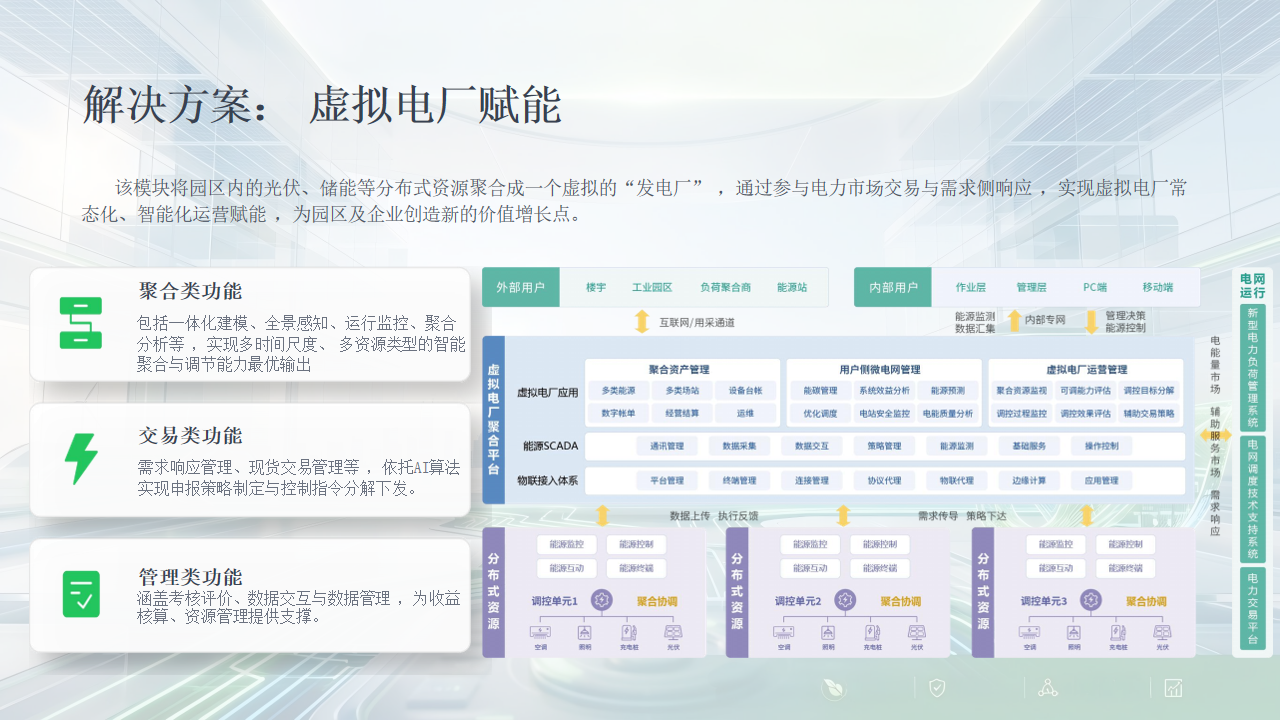Click 边缘计算 in the 物联接入体系 row

(x=1029, y=481)
